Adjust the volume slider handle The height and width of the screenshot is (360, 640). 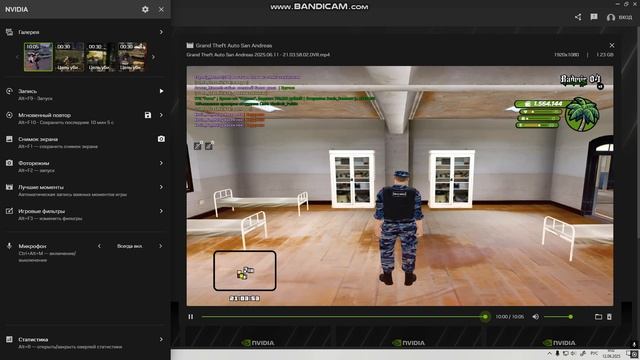[571, 317]
